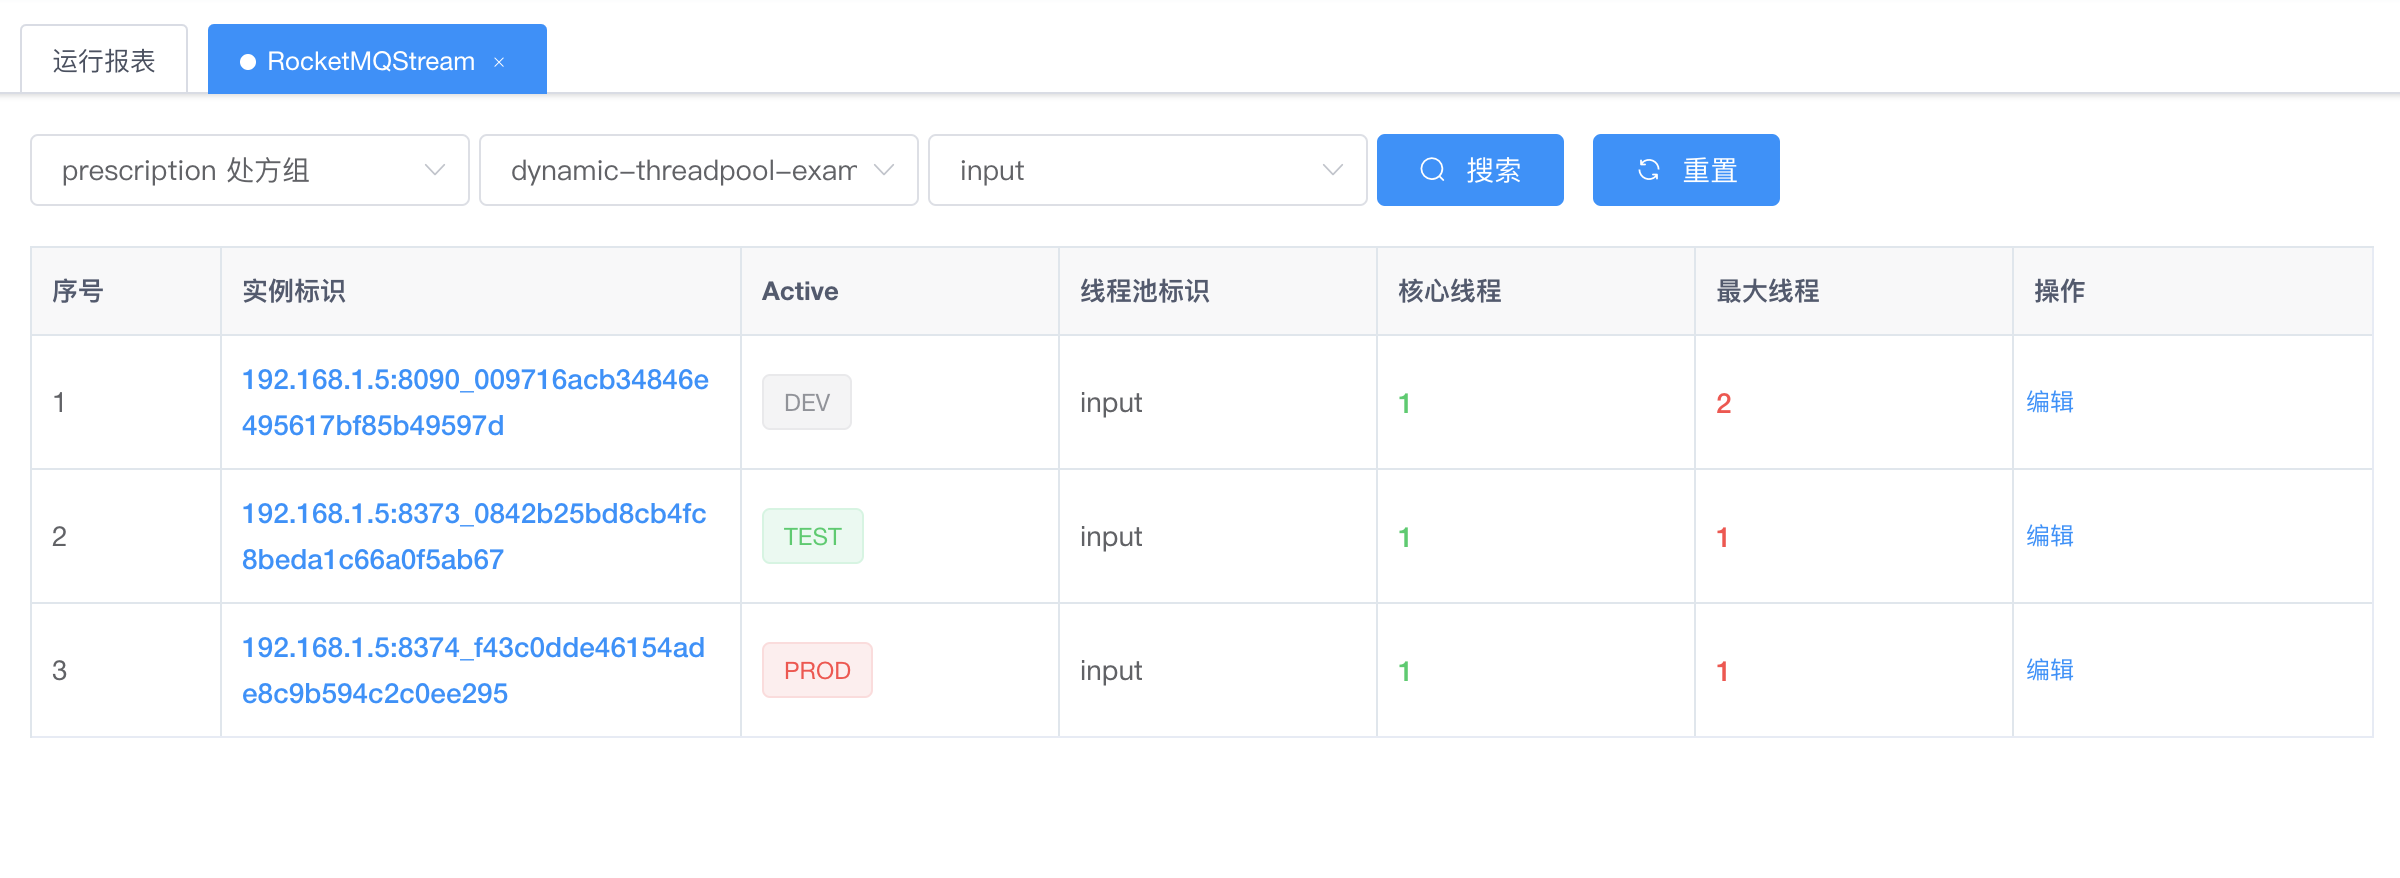This screenshot has width=2400, height=878.
Task: Click the 重置 reset button
Action: pyautogui.click(x=1686, y=170)
